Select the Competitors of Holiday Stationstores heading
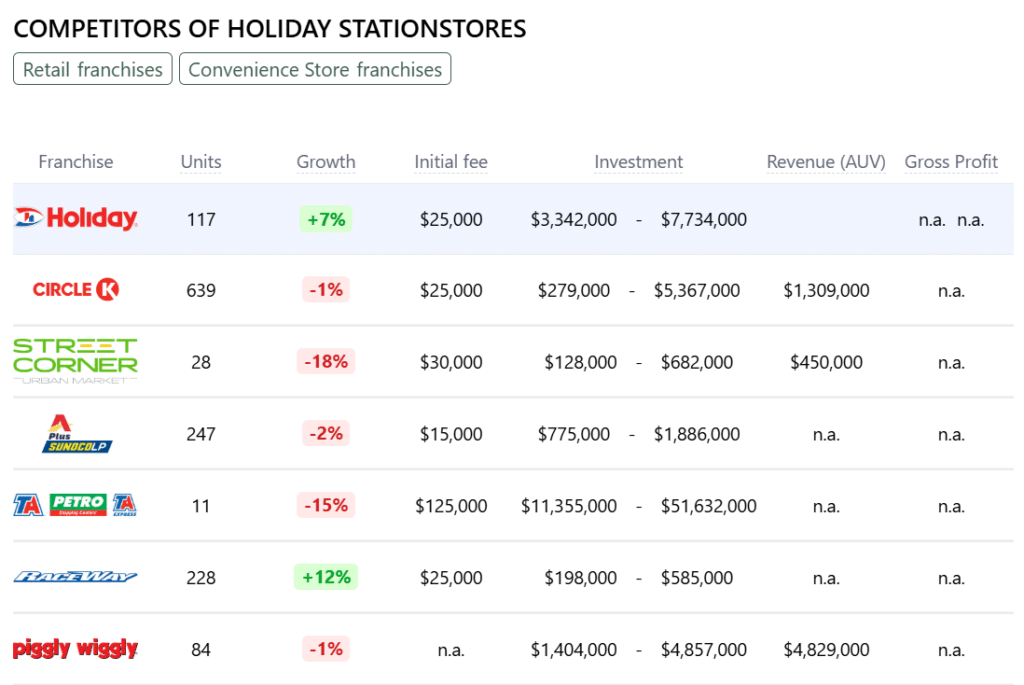Viewport: 1024px width, 685px height. 270,29
